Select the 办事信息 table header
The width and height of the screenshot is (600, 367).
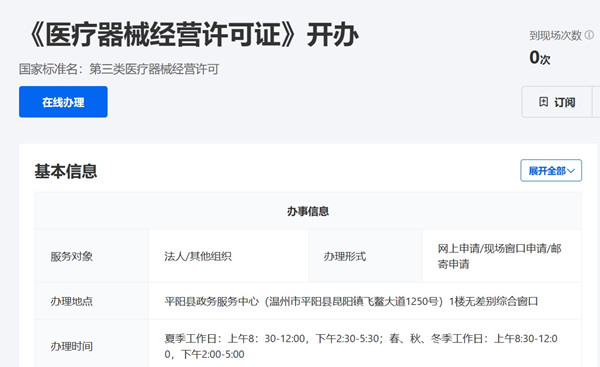[x=308, y=211]
